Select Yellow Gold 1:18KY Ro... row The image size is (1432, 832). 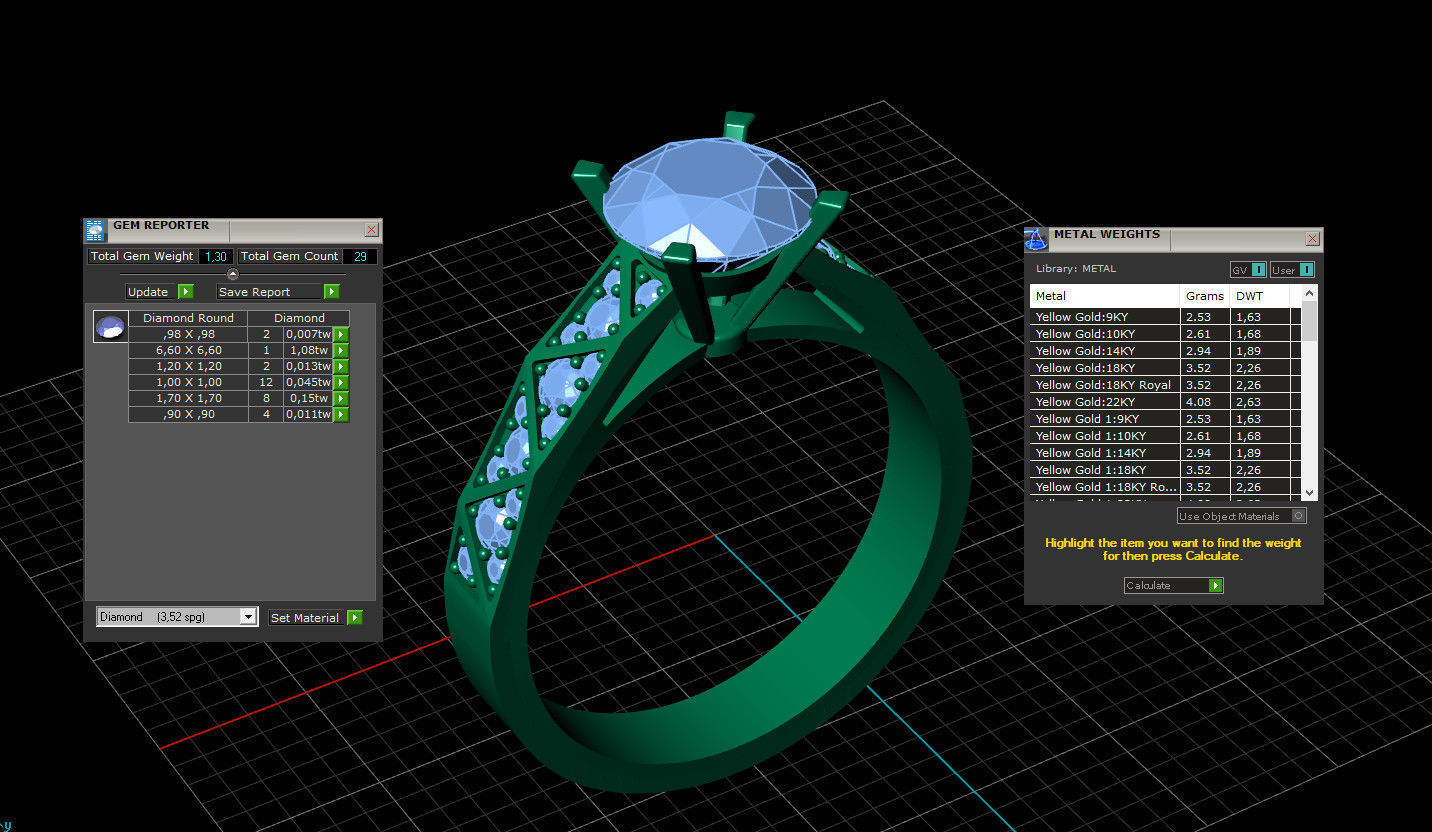(1166, 487)
